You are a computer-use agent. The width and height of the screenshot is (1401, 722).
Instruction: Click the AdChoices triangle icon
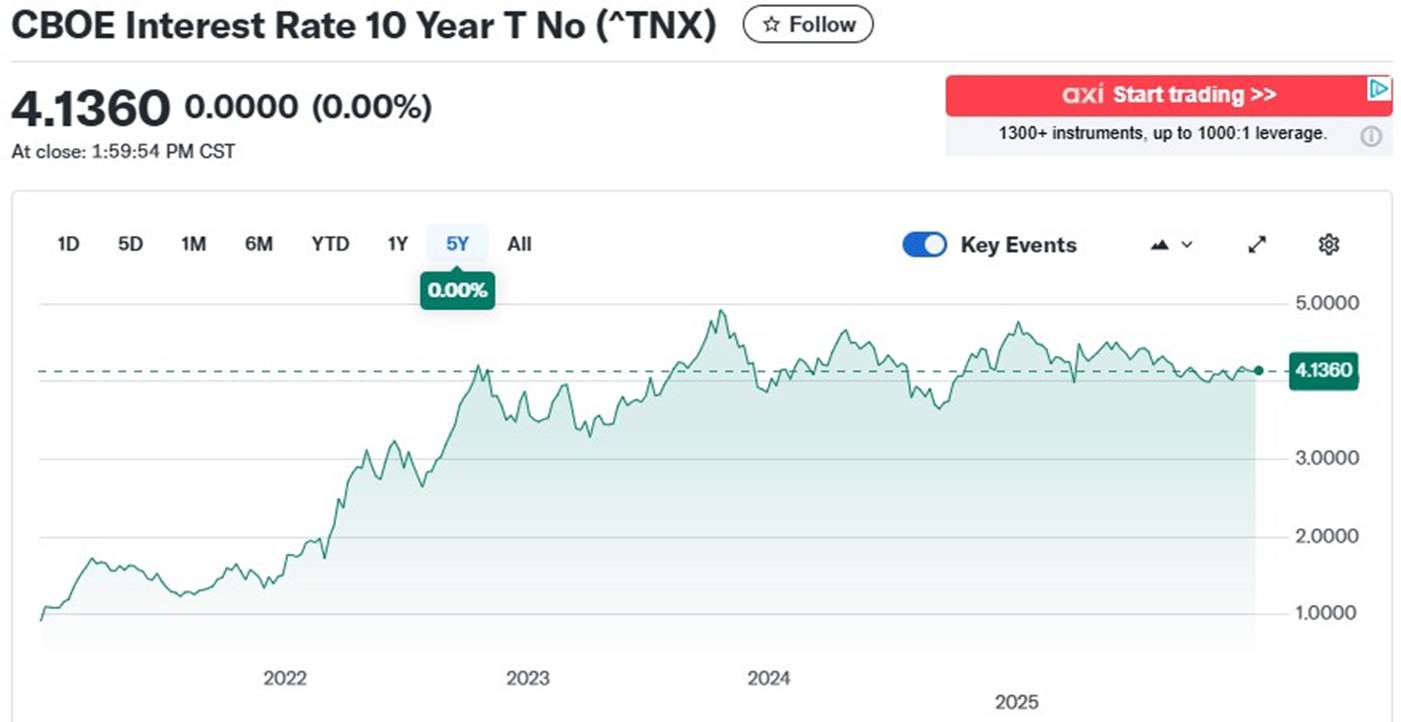(x=1378, y=89)
